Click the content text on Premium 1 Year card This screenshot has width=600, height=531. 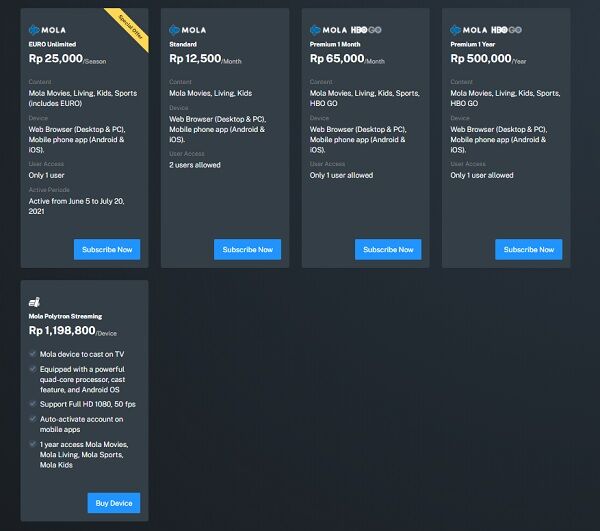[505, 98]
